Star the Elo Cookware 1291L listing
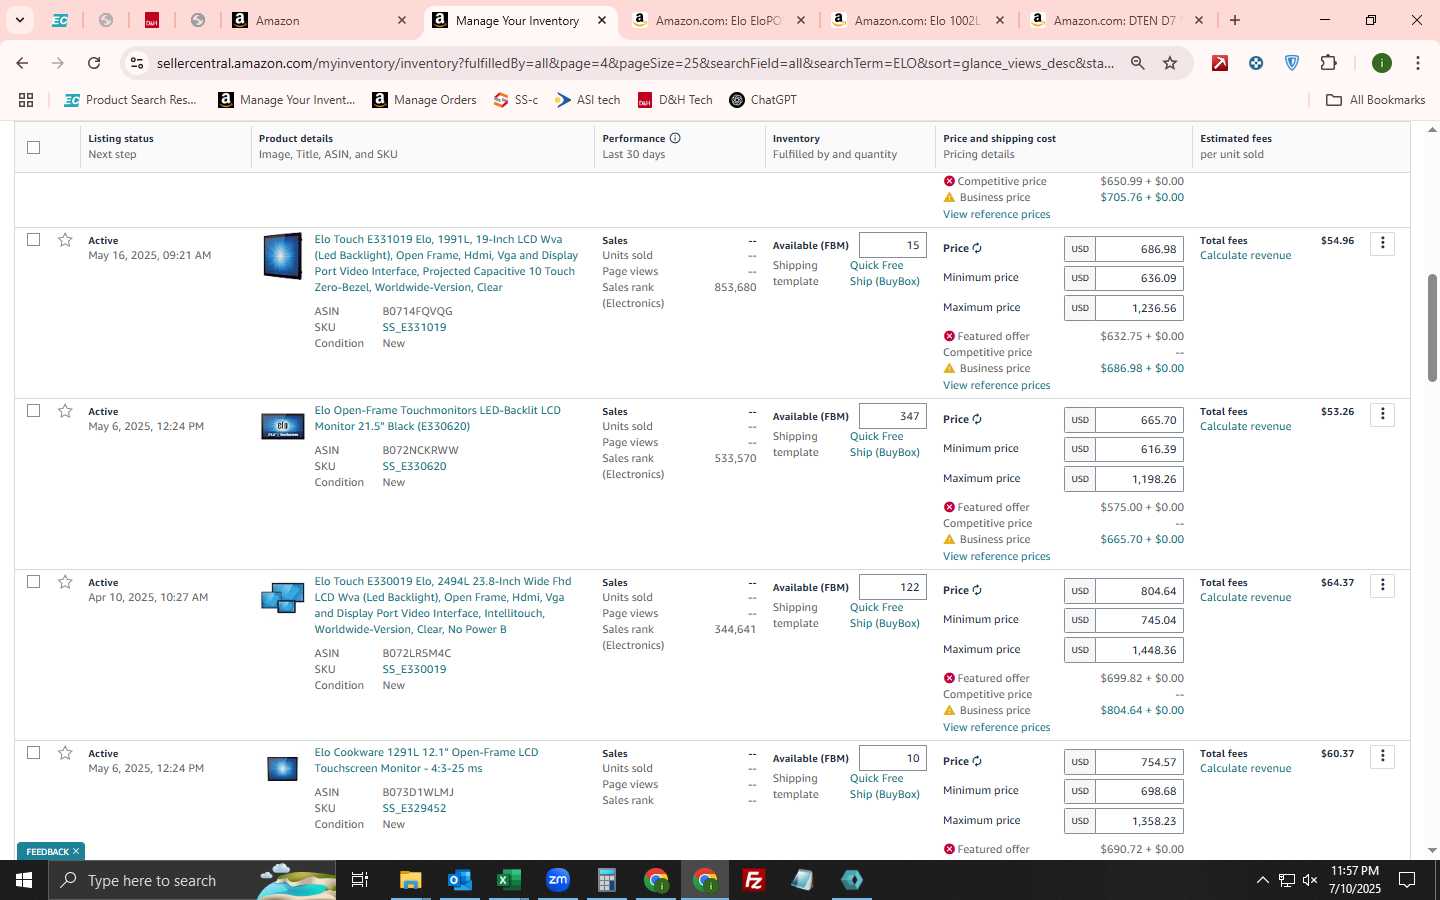The width and height of the screenshot is (1440, 900). pyautogui.click(x=65, y=753)
